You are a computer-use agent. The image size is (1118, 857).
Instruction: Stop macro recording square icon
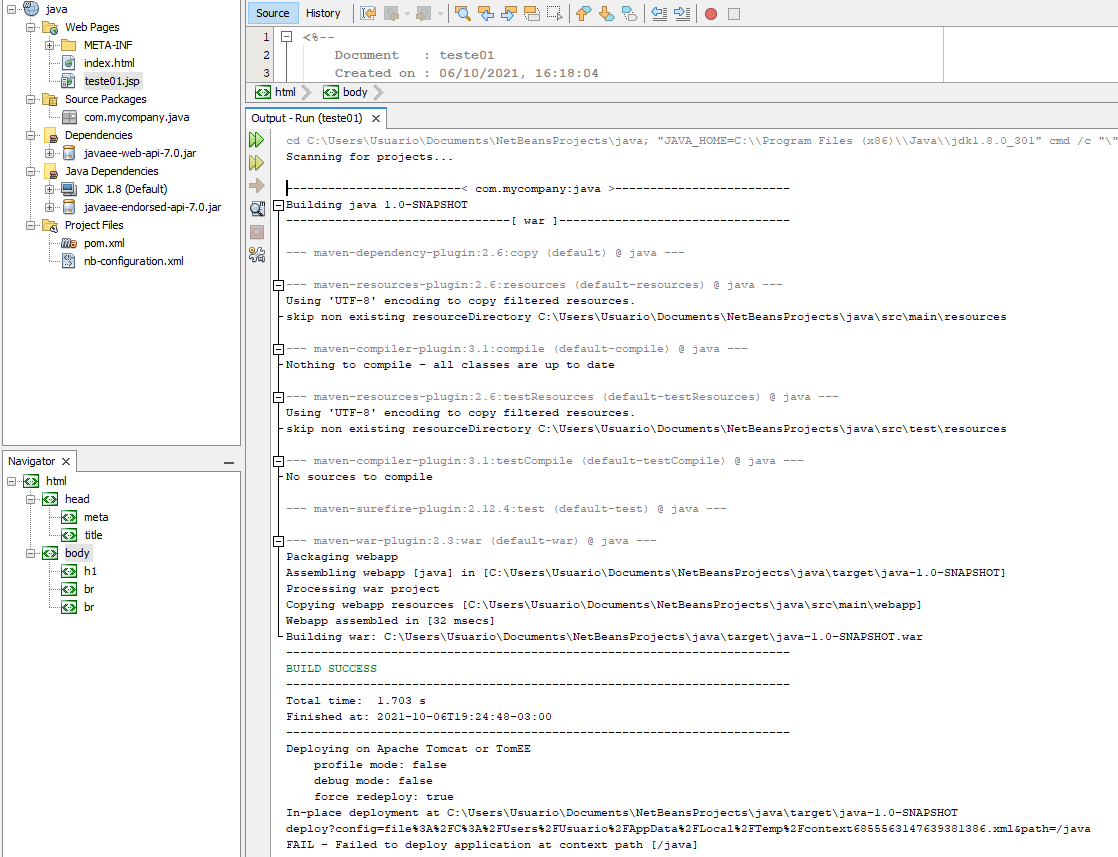point(734,14)
